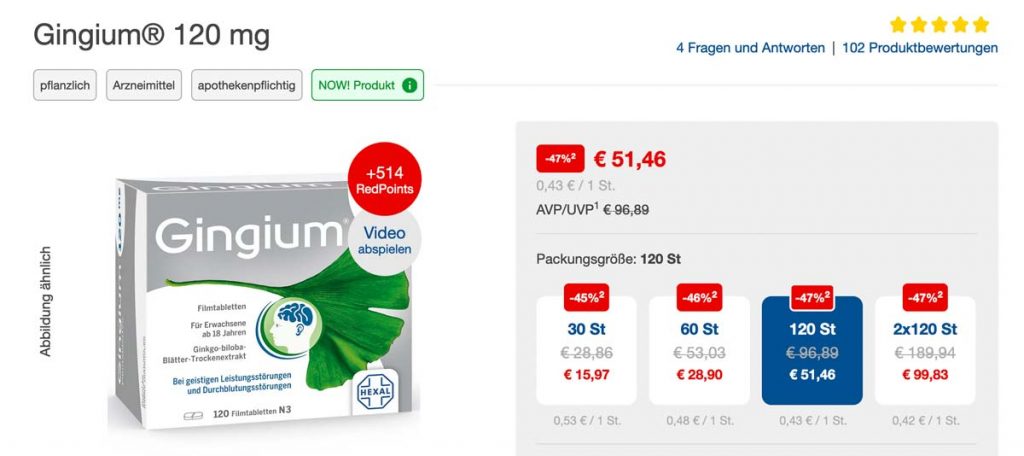Click the pflanzlich tag
The height and width of the screenshot is (456, 1024).
click(65, 86)
